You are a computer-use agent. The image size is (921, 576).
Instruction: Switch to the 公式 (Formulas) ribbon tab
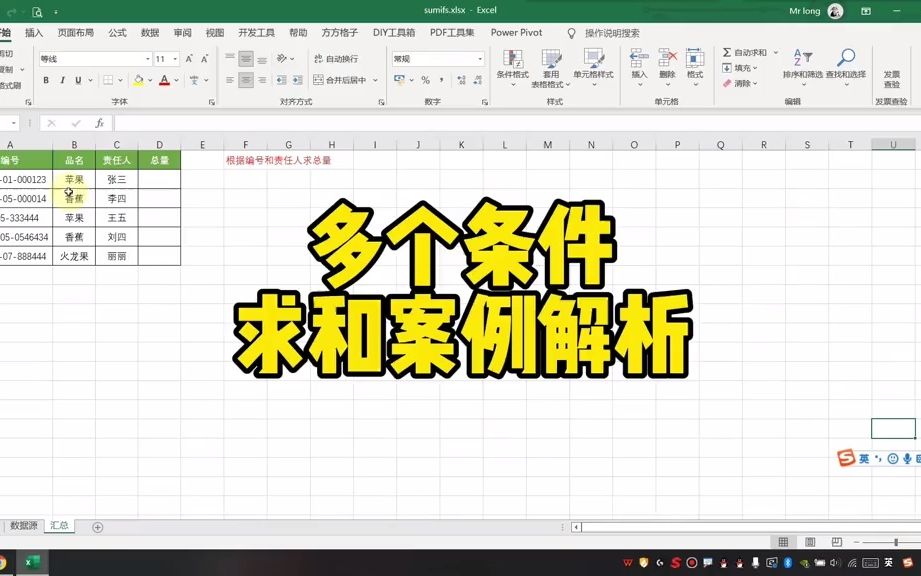[117, 32]
